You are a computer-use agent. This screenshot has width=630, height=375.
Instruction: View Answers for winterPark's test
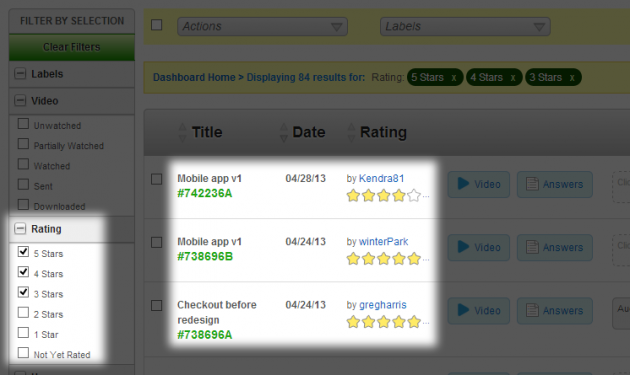554,248
